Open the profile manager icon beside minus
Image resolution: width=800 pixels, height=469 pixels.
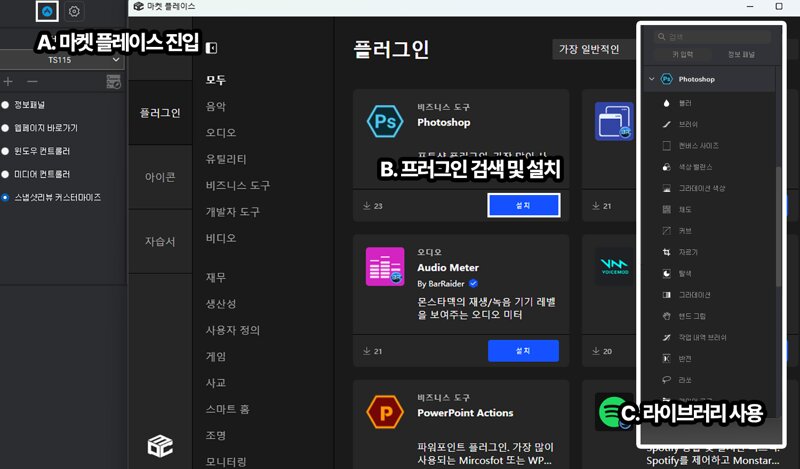tap(113, 82)
